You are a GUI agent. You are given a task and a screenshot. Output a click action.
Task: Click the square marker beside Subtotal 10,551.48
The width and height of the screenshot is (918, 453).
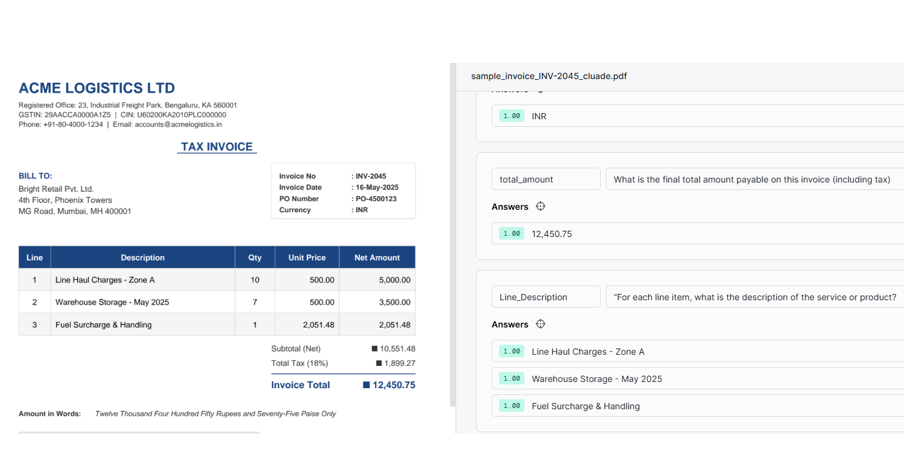[374, 349]
